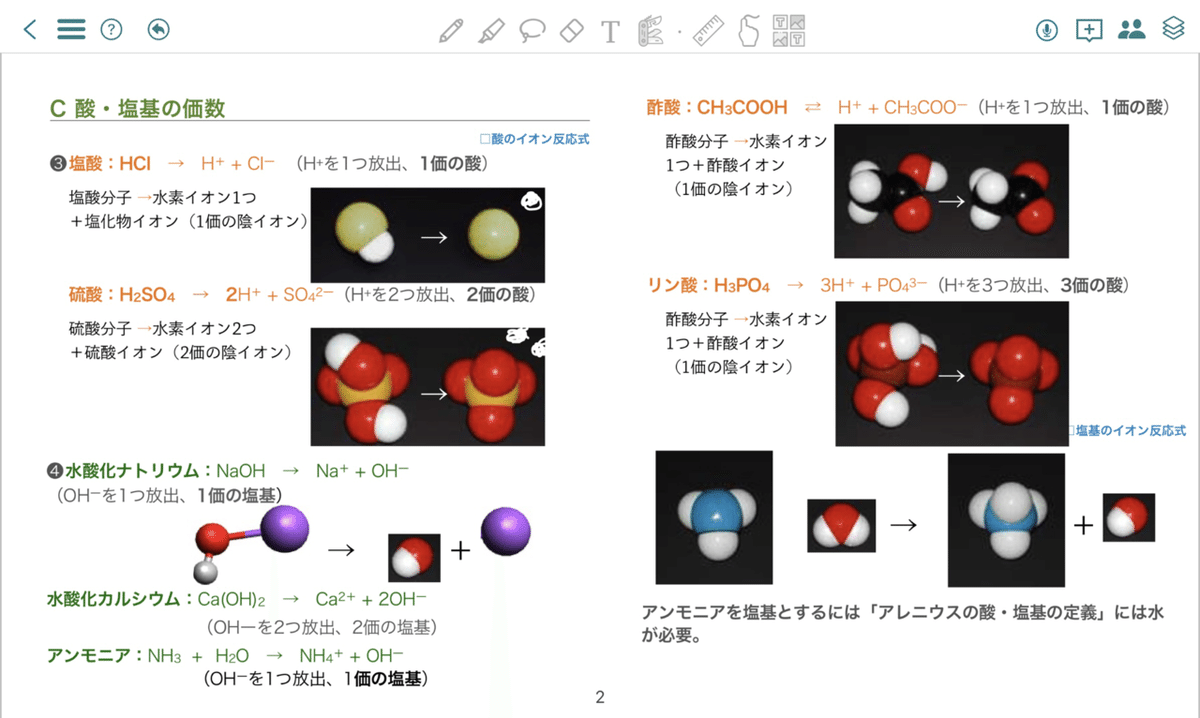Open the hamburger menu
The width and height of the screenshot is (1200, 718).
click(x=71, y=29)
